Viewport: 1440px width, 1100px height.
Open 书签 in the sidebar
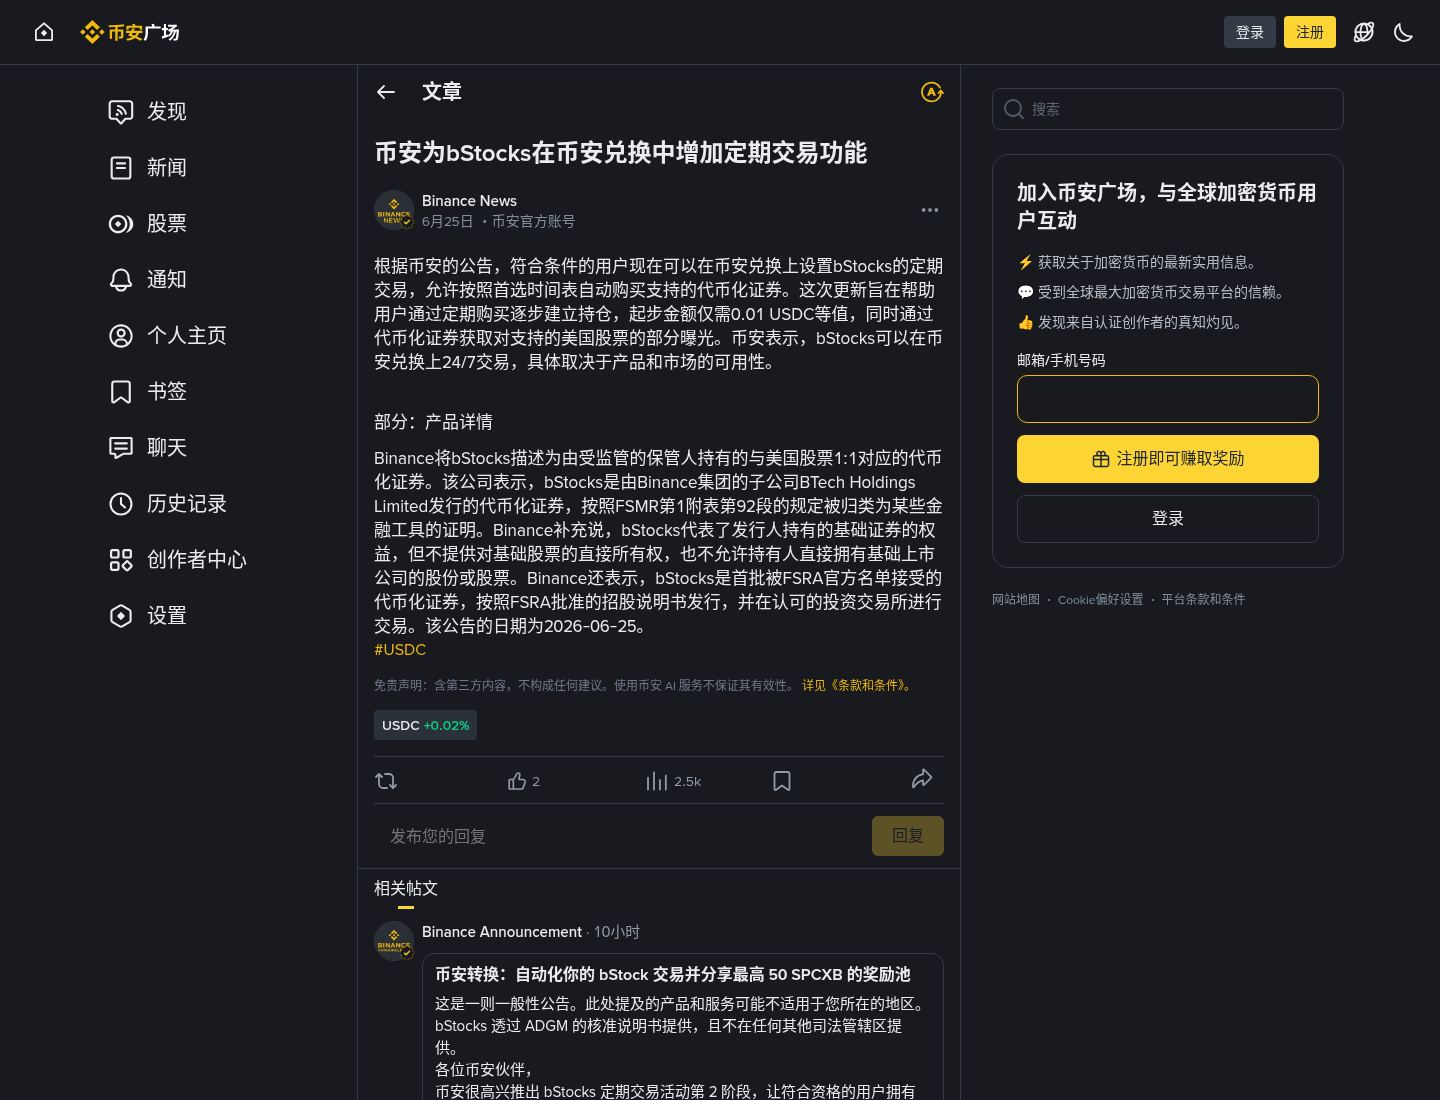click(148, 391)
